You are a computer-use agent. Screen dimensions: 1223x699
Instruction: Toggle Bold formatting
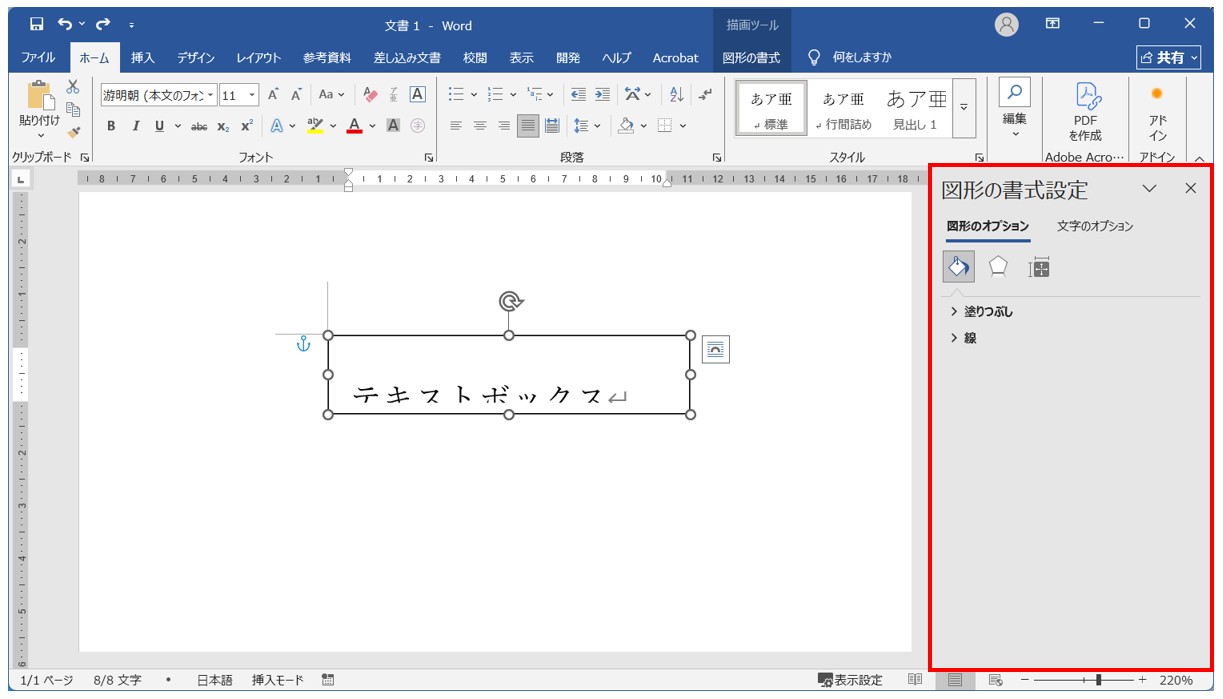[111, 126]
